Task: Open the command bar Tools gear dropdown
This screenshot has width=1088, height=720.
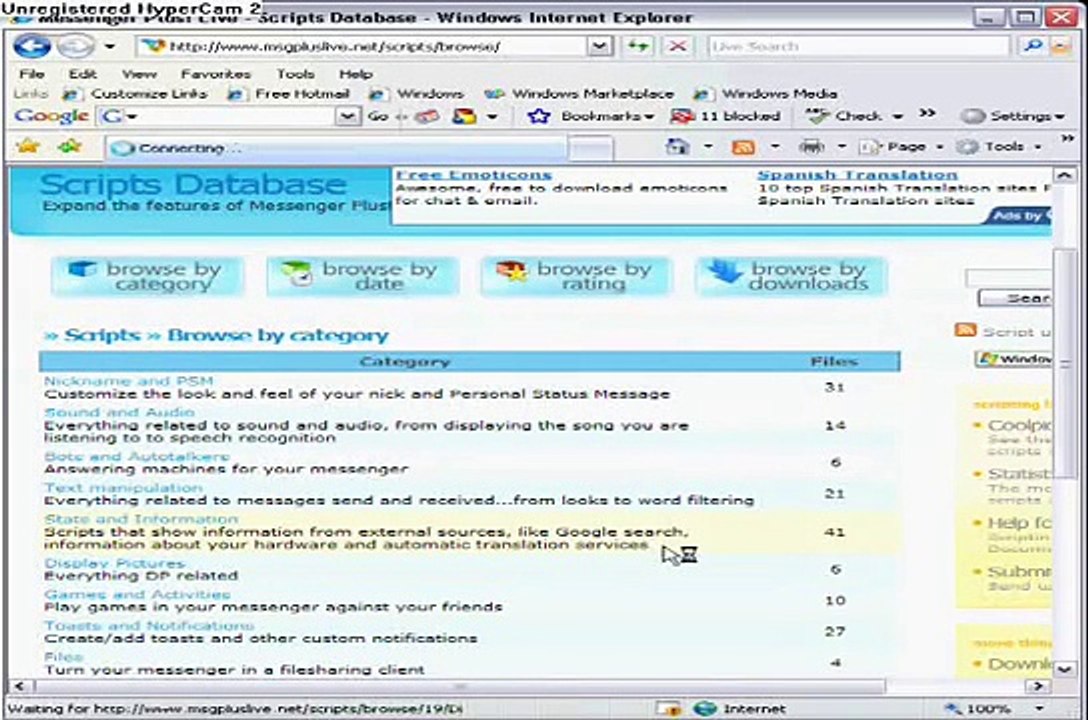Action: pos(998,146)
